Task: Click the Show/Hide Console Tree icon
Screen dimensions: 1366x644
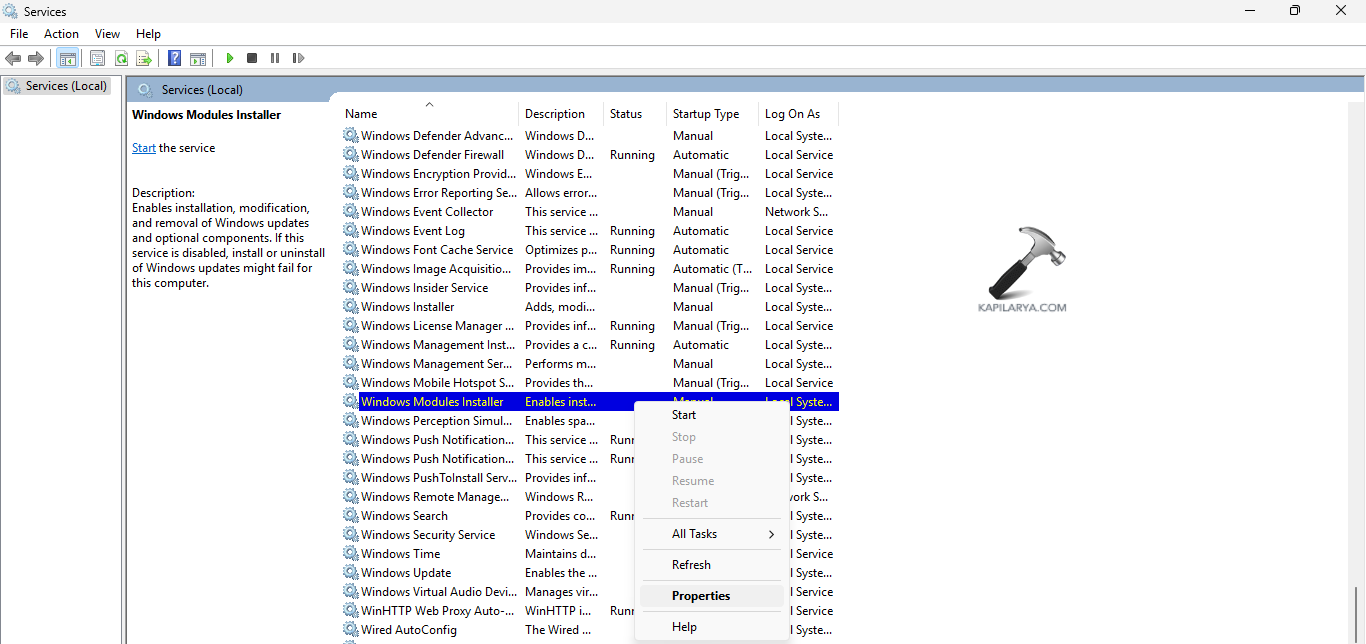Action: pos(67,58)
